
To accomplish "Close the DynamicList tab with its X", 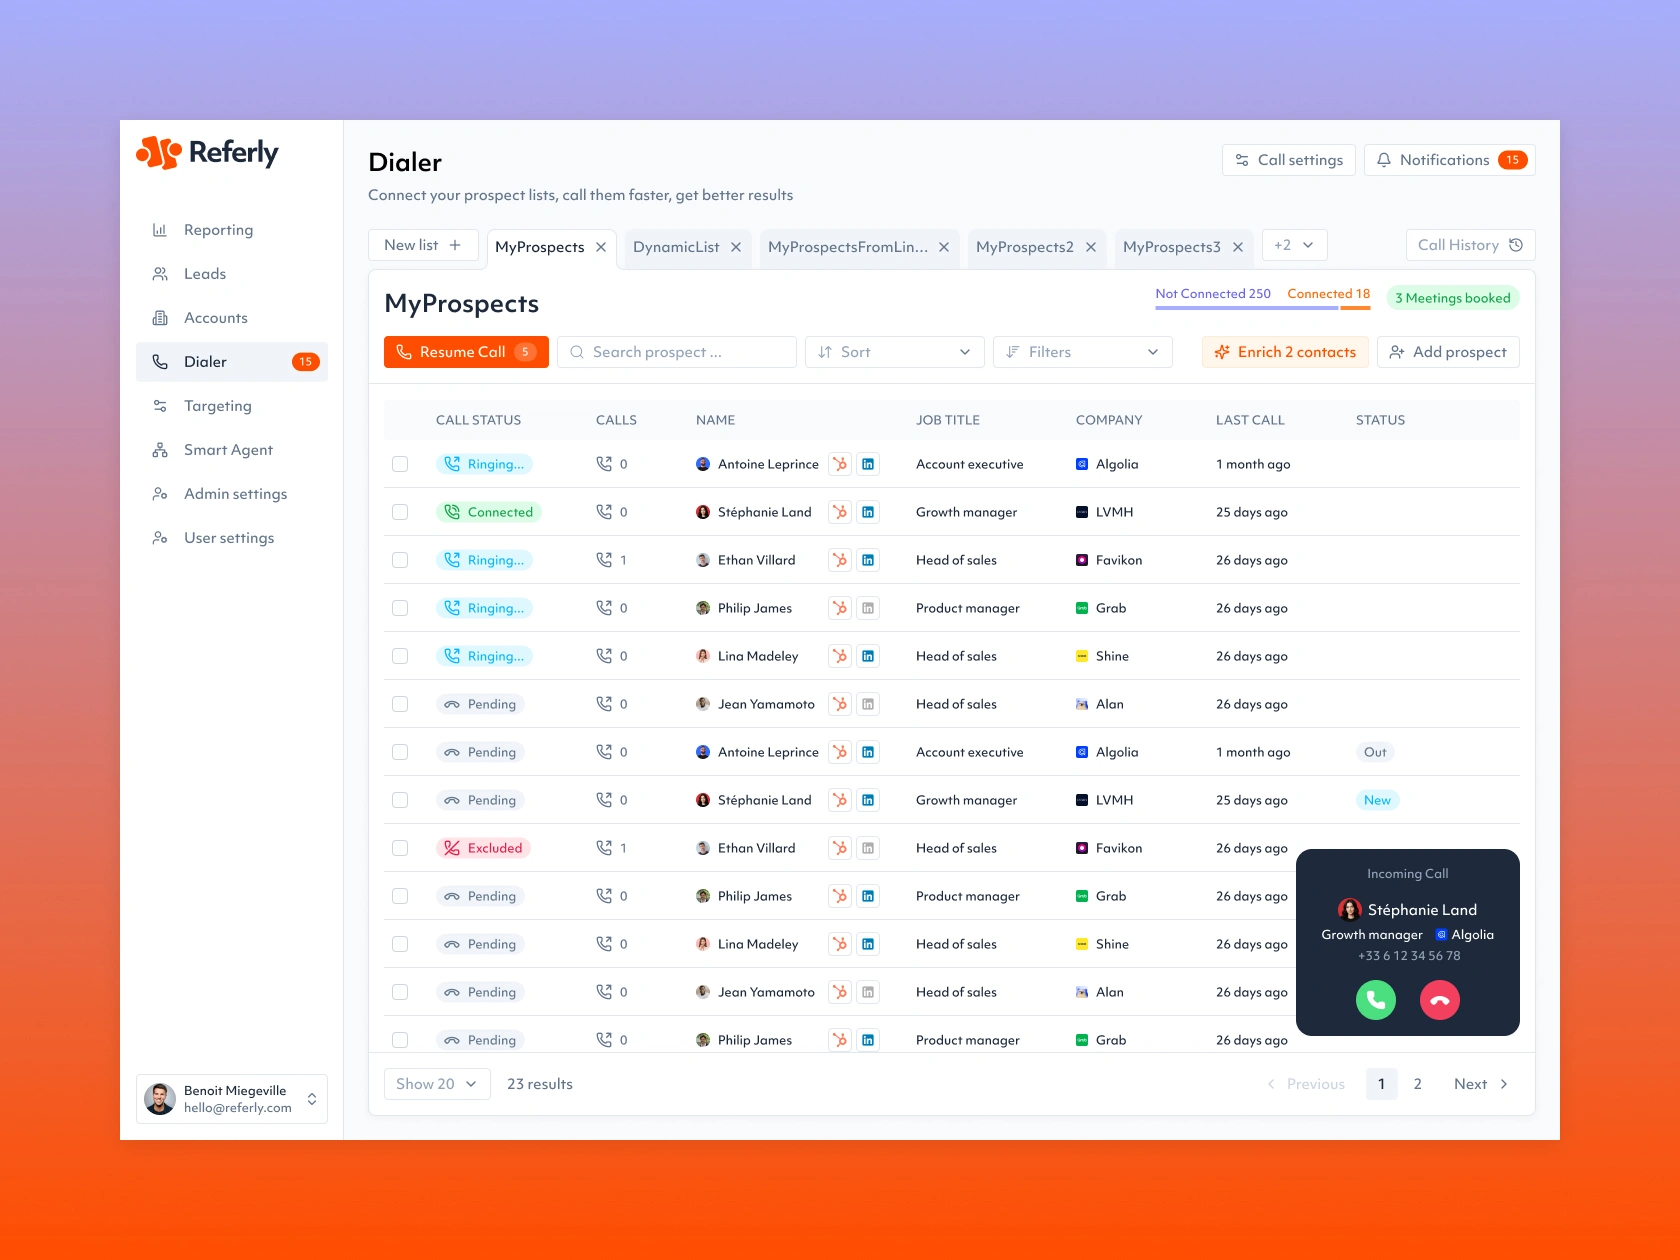I will 736,247.
